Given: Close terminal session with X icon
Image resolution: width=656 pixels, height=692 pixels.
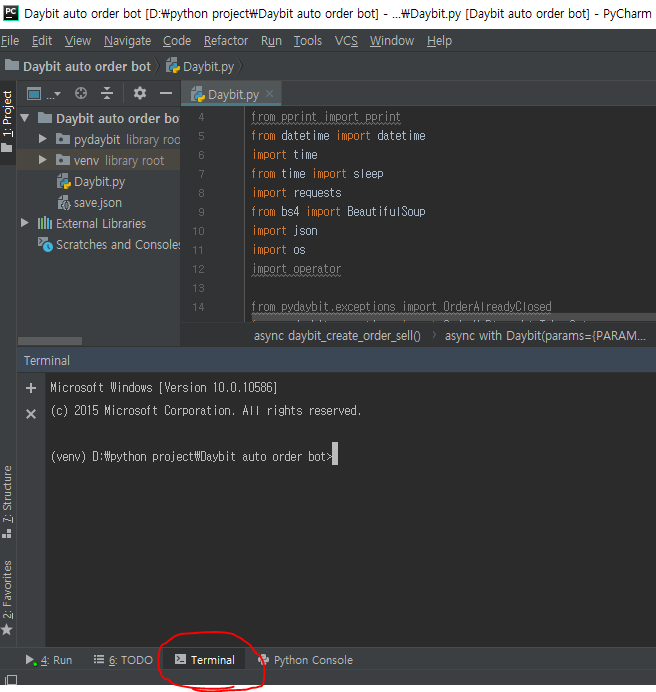Looking at the screenshot, I should pos(31,414).
